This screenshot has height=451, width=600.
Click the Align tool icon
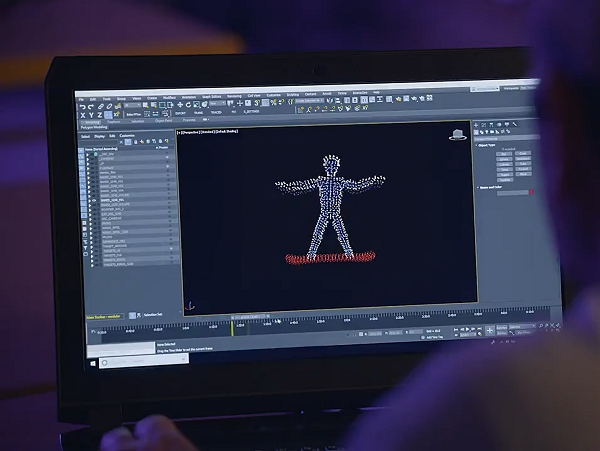pos(338,101)
